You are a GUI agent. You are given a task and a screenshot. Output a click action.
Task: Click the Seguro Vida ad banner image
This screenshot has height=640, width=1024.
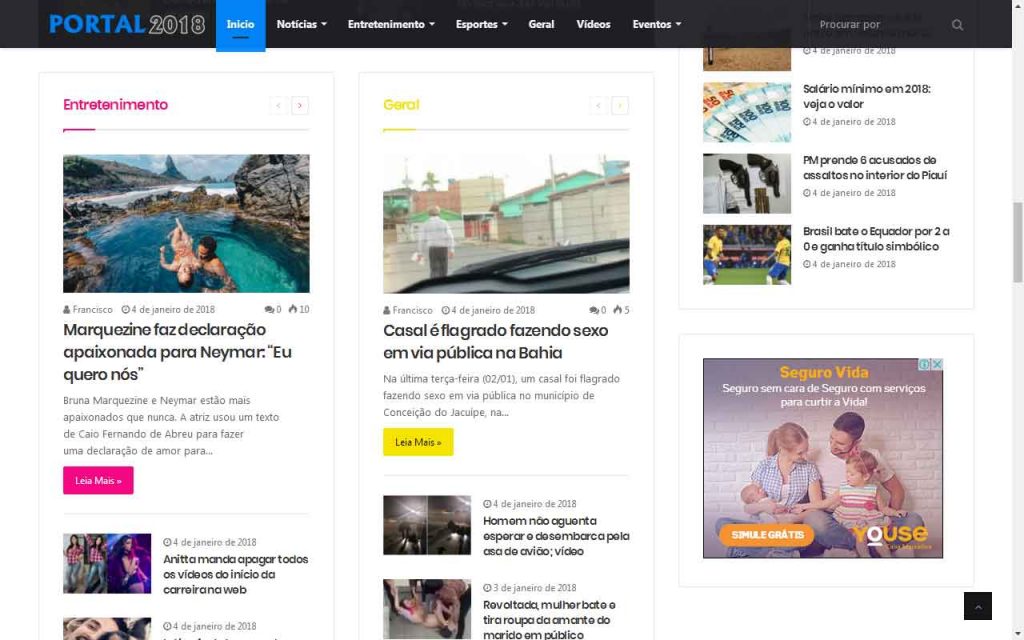tap(823, 458)
